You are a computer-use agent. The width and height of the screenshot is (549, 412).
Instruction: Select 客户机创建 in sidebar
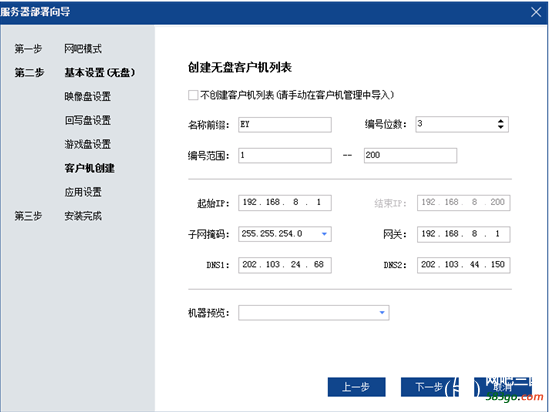point(90,168)
